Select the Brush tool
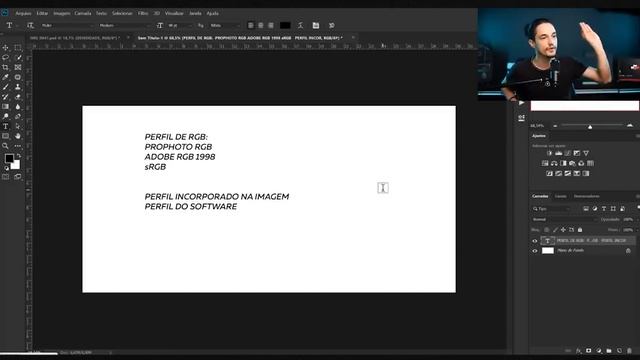 pyautogui.click(x=5, y=87)
